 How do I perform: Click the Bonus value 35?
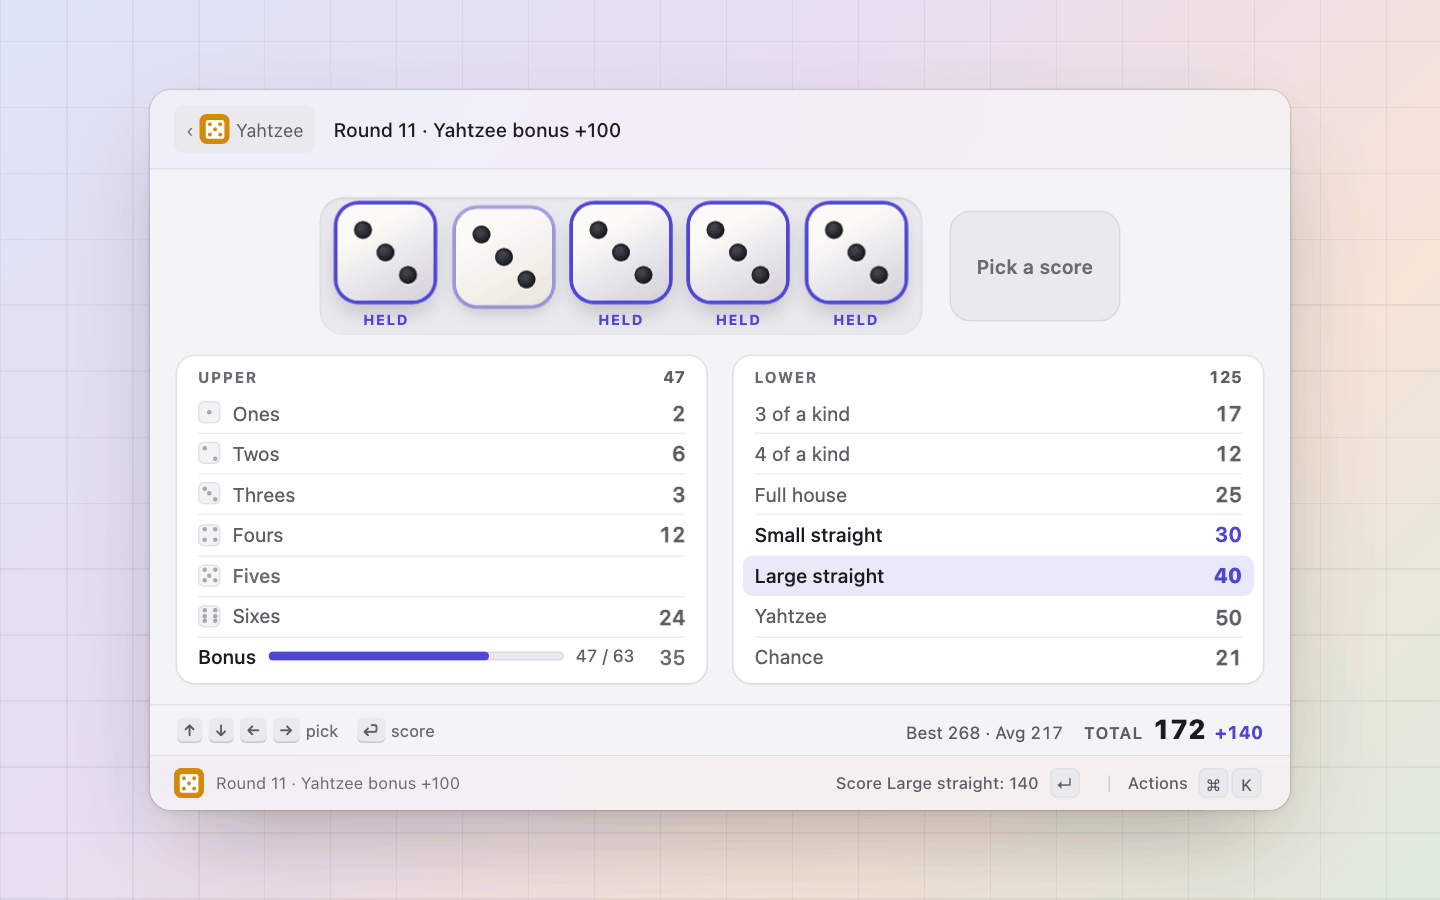pos(672,657)
